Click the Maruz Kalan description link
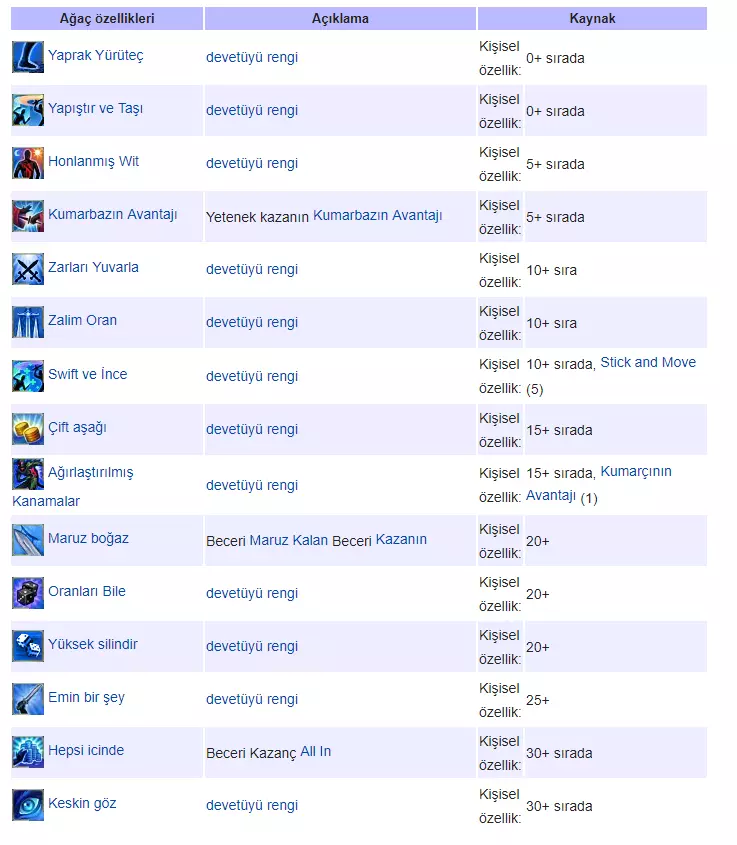 tap(288, 540)
